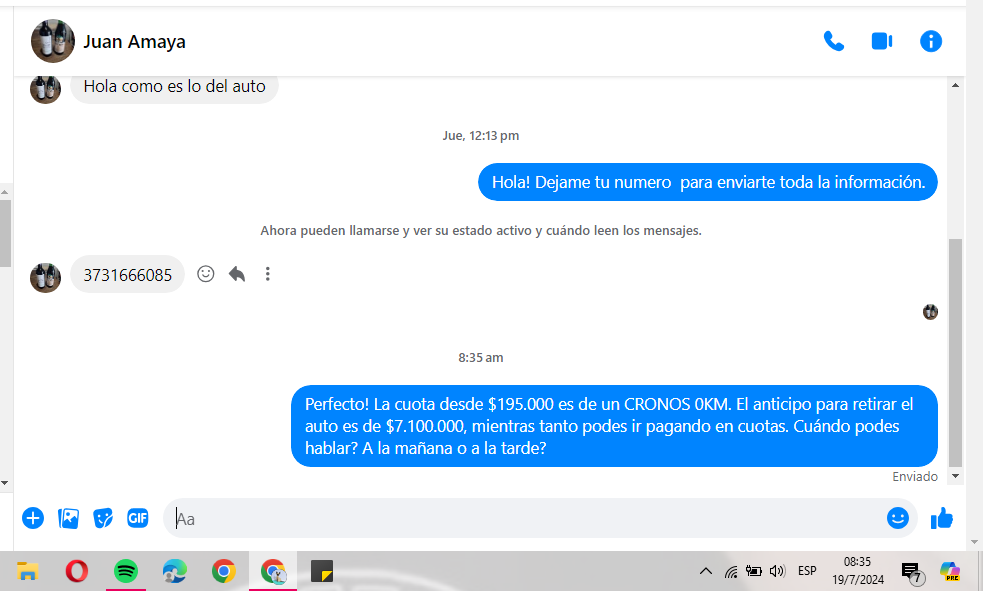Click the chat vertical scrollbar thumb
983x591 pixels.
(955, 353)
